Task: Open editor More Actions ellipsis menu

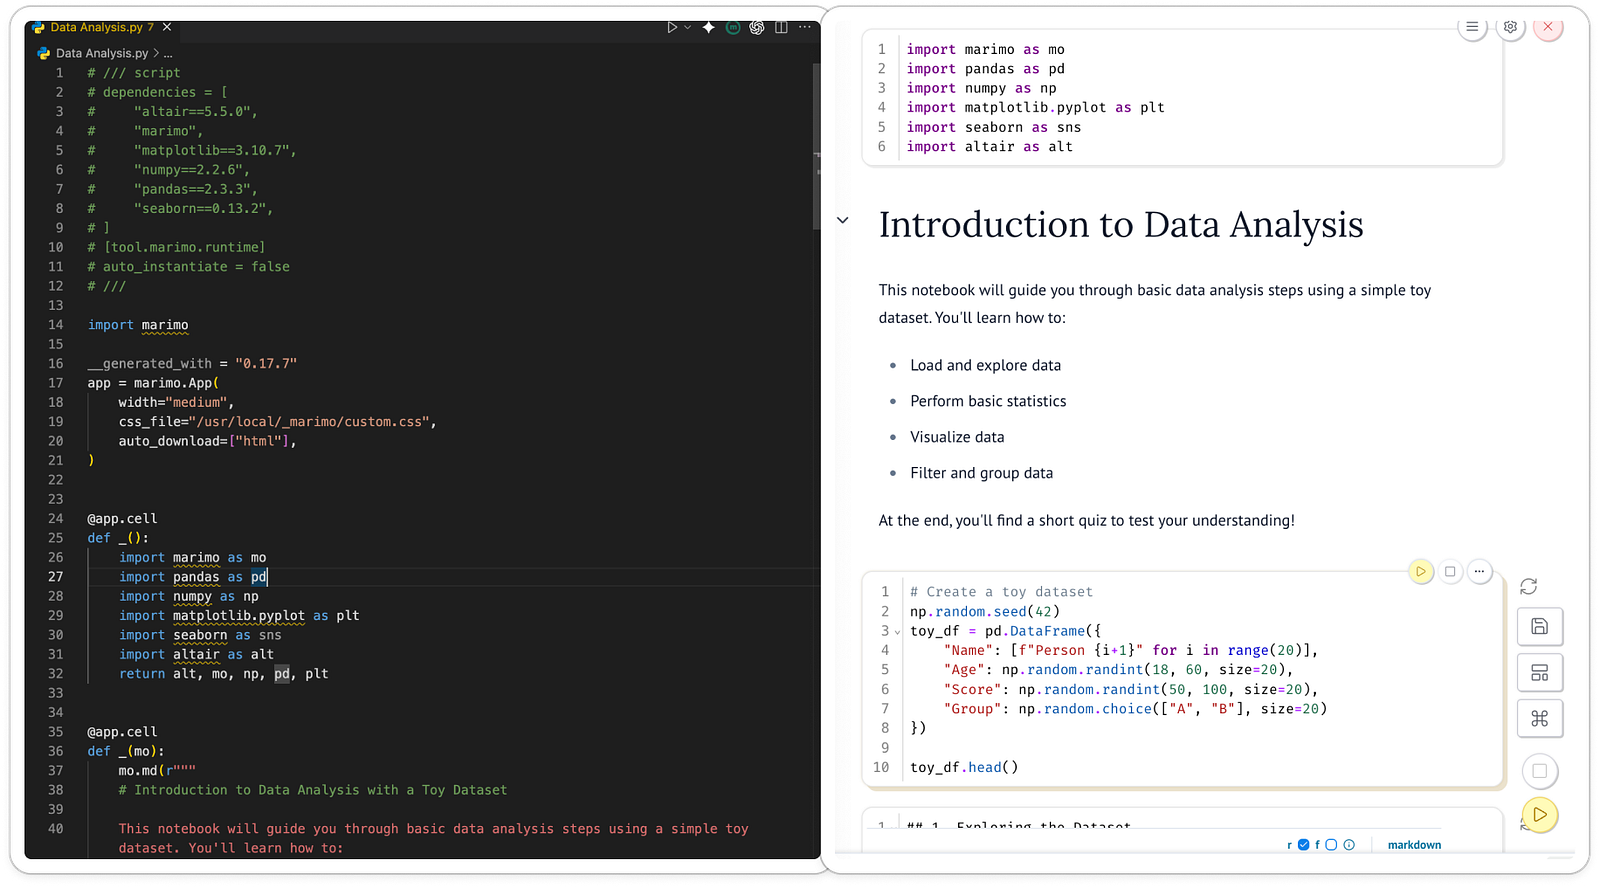Action: coord(805,28)
